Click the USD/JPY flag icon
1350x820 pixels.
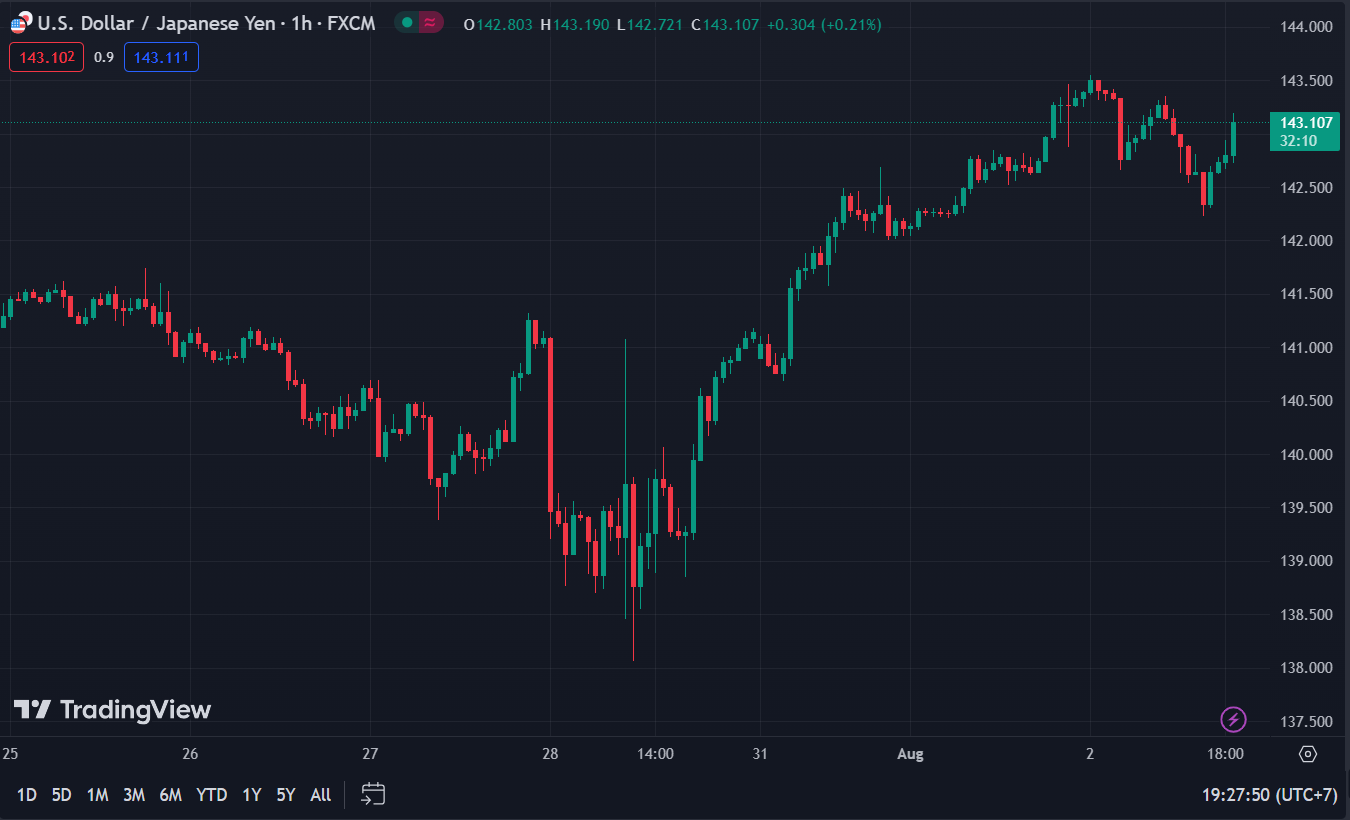point(20,23)
